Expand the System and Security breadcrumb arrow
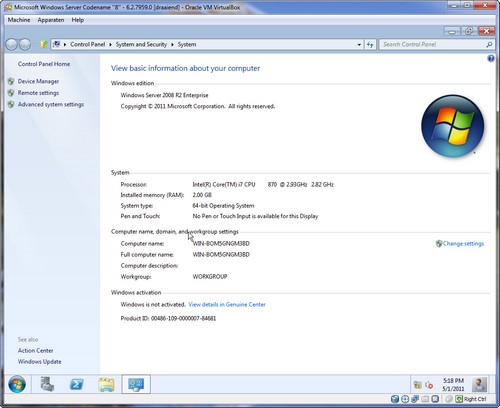Screen dimensions: 500x408 (x=172, y=45)
